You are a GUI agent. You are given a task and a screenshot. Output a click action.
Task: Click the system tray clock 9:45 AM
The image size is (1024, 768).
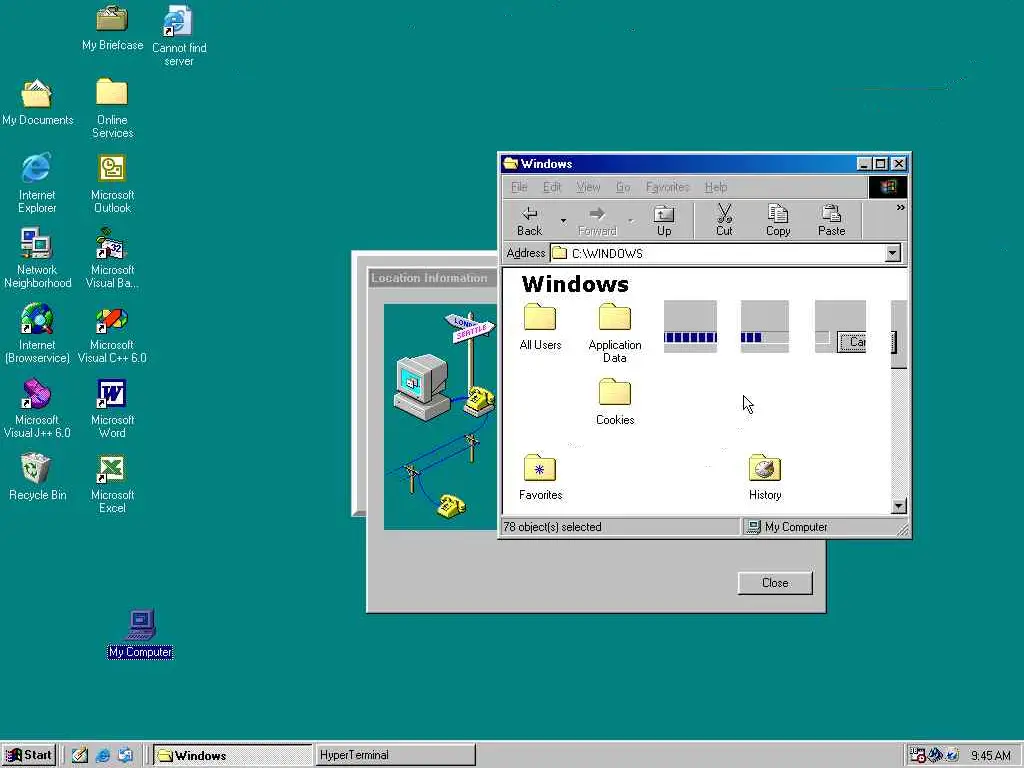[991, 756]
